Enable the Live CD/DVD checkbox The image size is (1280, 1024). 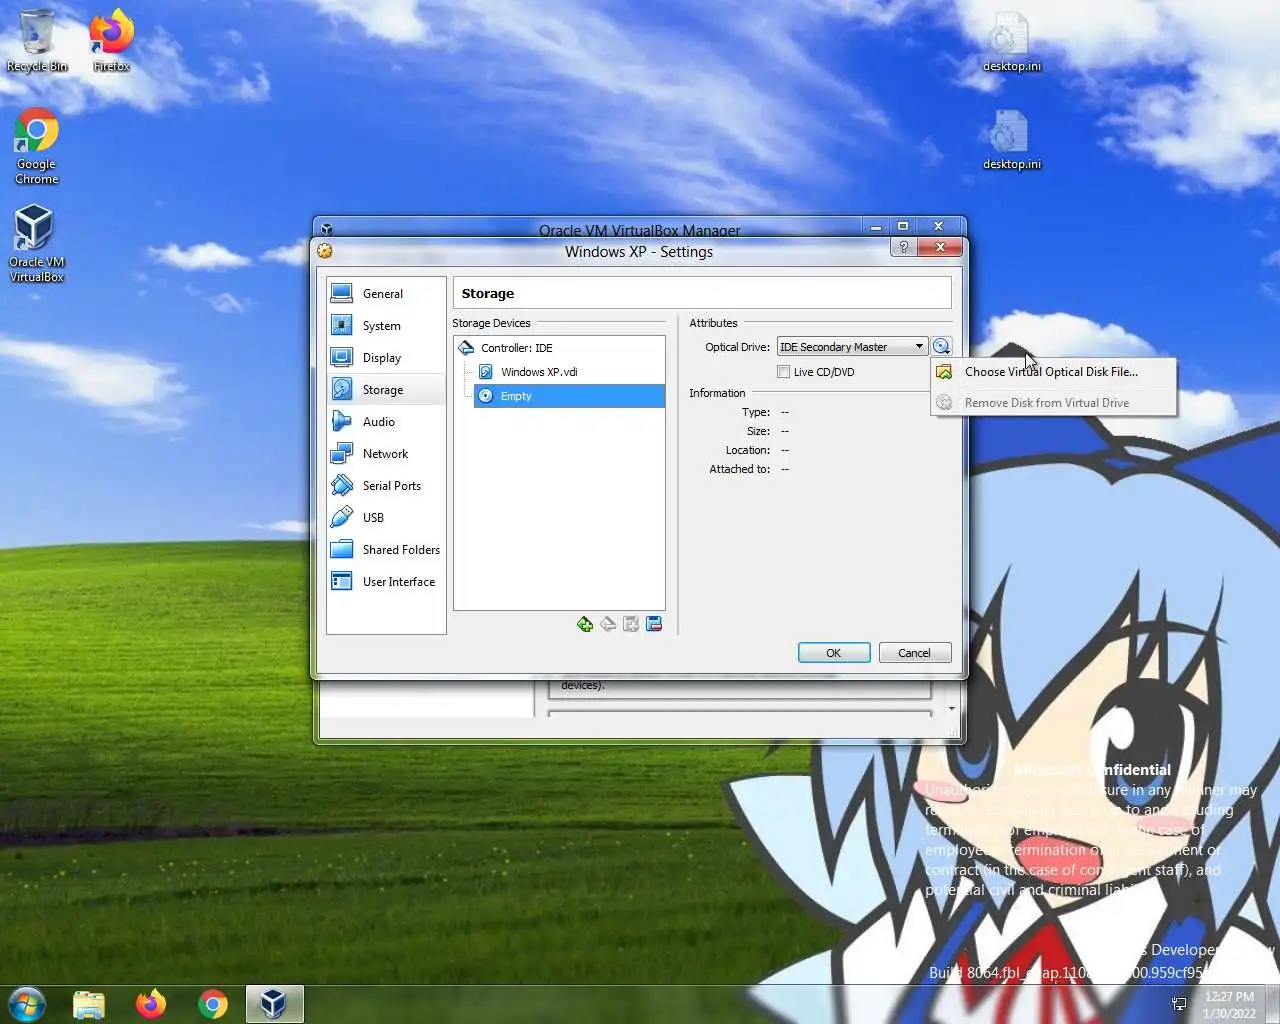(x=784, y=372)
